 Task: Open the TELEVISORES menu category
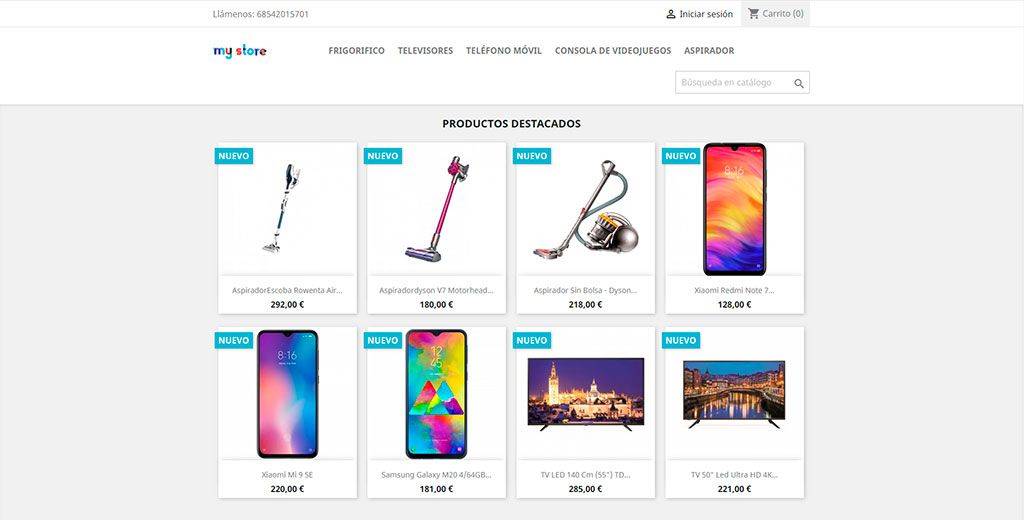(425, 50)
